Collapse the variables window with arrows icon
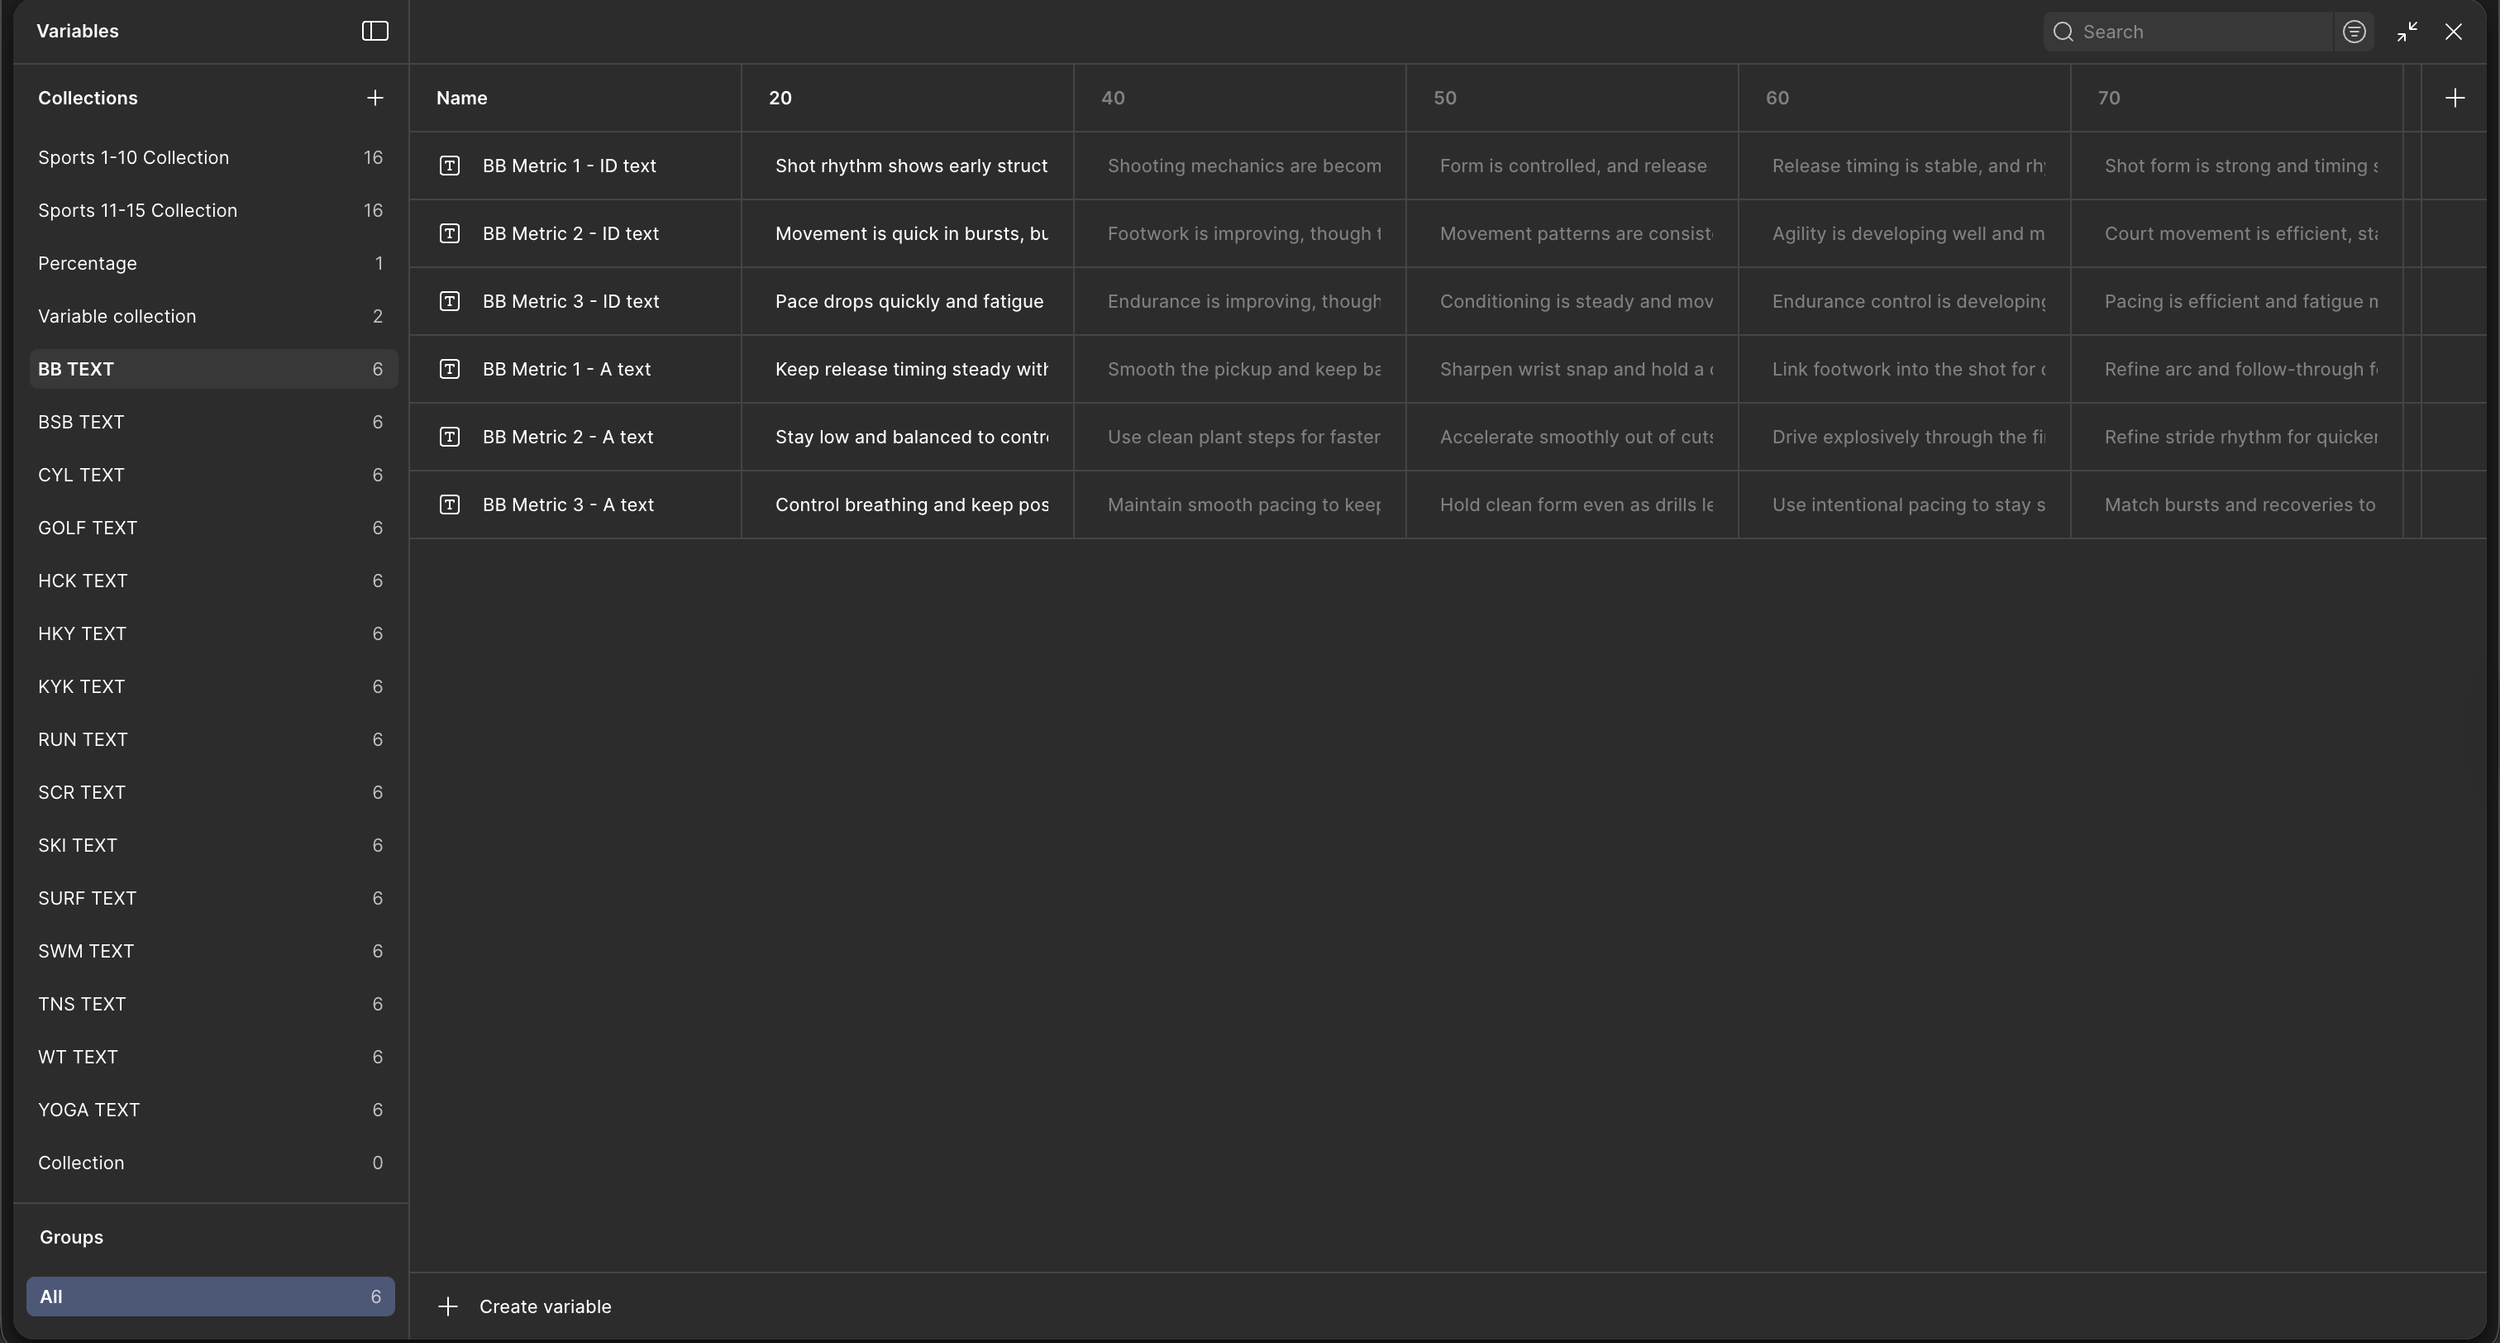Viewport: 2500px width, 1343px height. 2407,32
